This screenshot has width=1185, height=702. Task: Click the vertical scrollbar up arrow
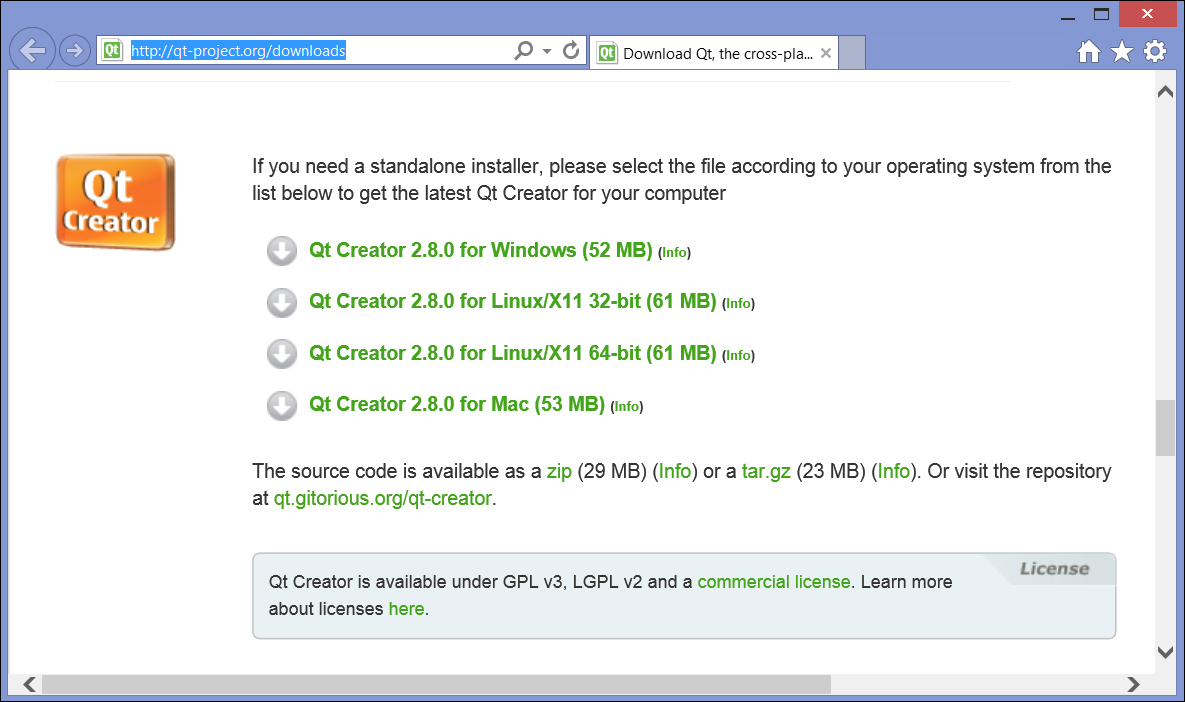click(1165, 91)
